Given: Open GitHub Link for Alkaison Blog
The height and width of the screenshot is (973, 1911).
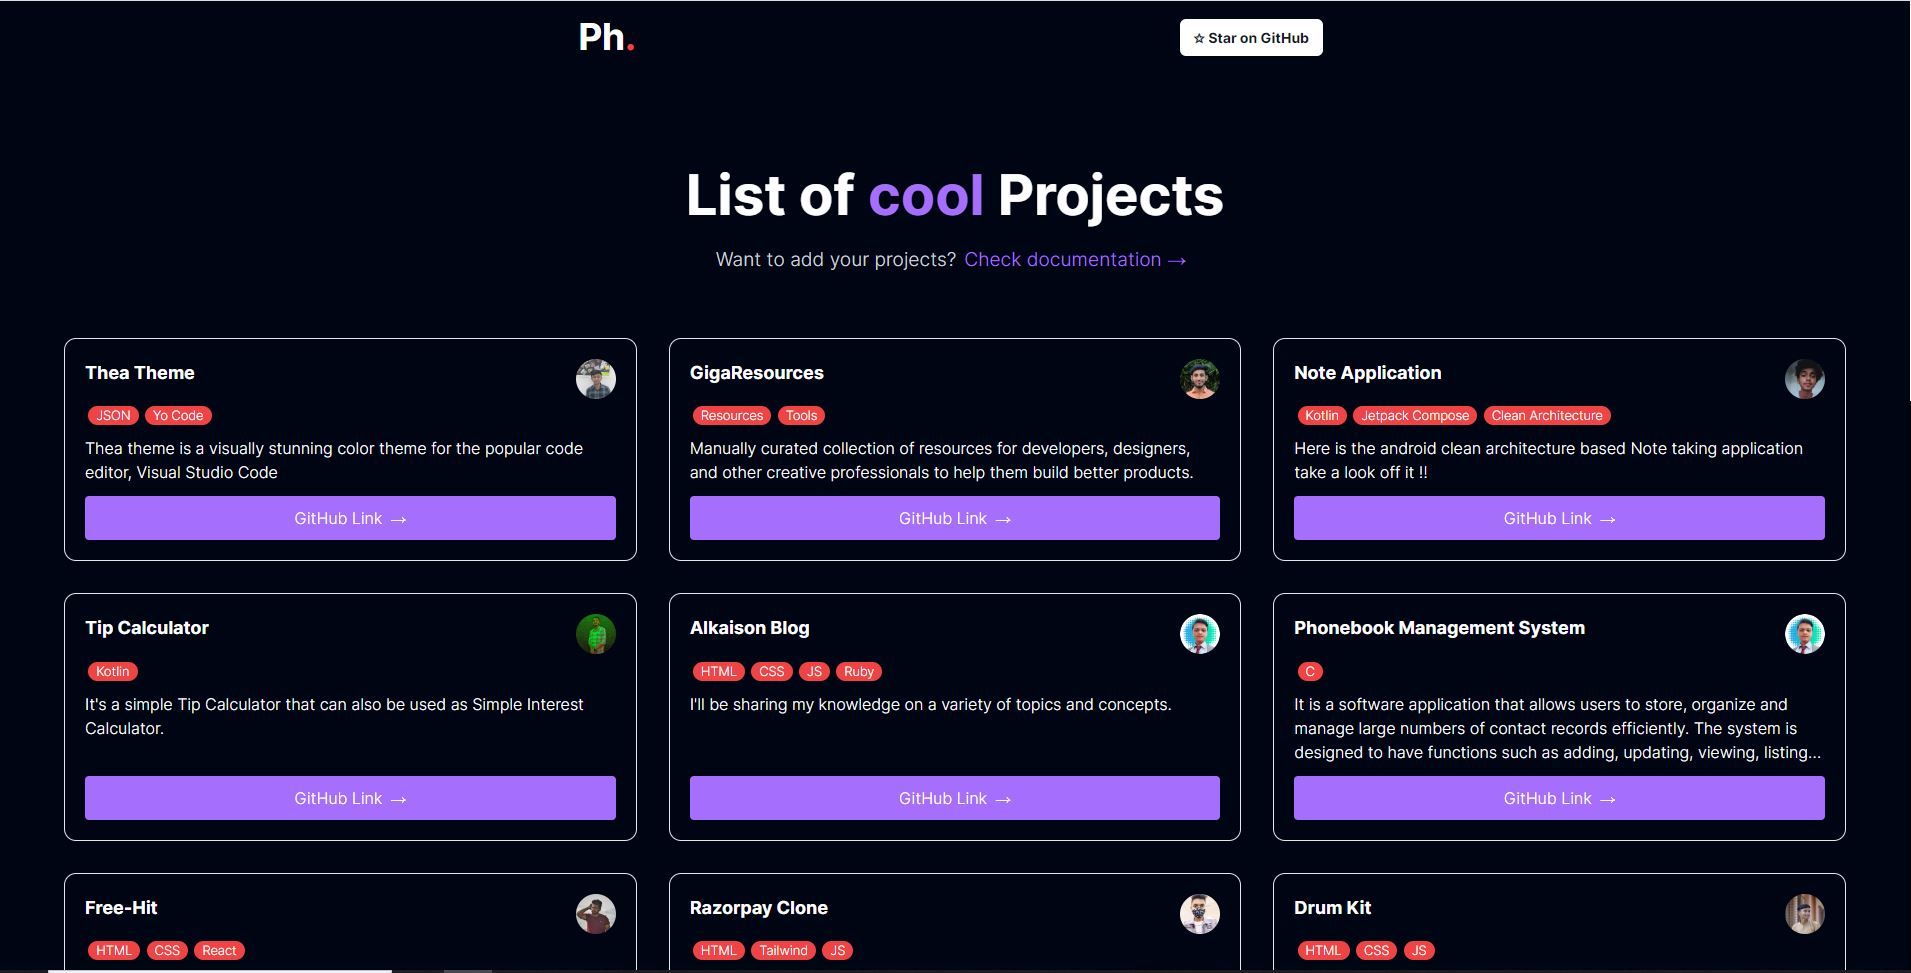Looking at the screenshot, I should point(954,798).
